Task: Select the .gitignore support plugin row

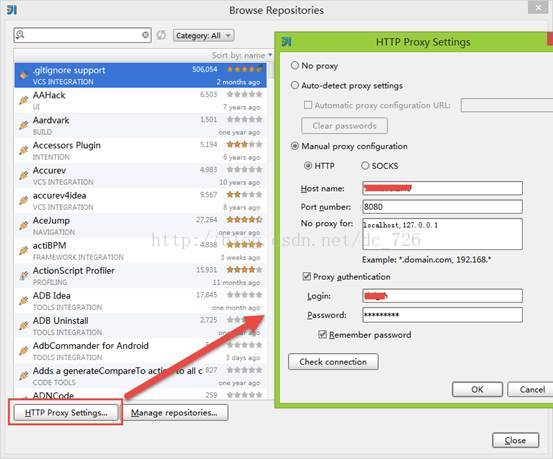Action: click(x=140, y=75)
